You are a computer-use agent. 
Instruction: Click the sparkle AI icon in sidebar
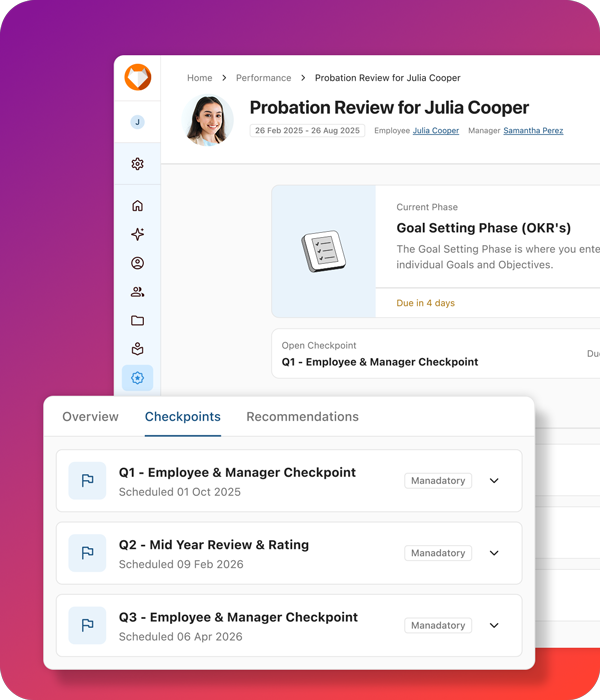137,234
